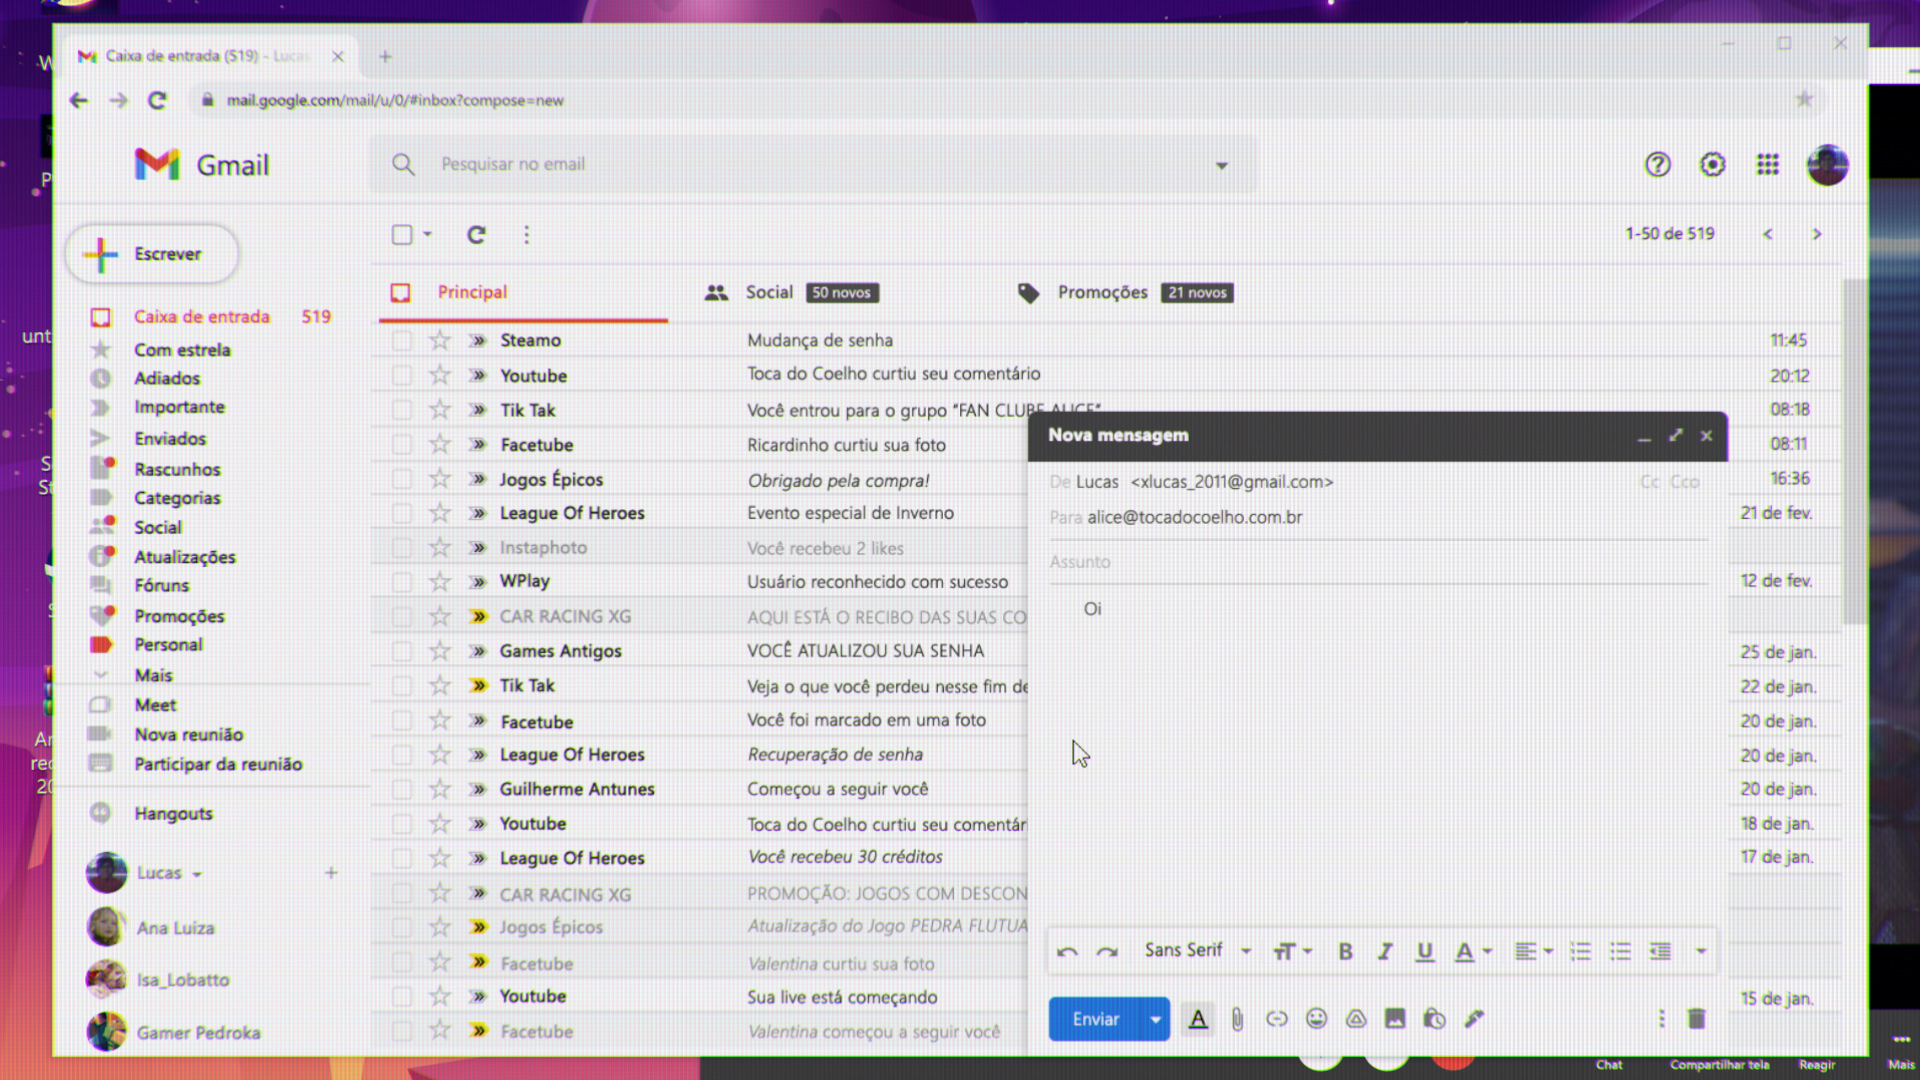
Task: Insert emoji using the smiley icon
Action: [x=1316, y=1019]
